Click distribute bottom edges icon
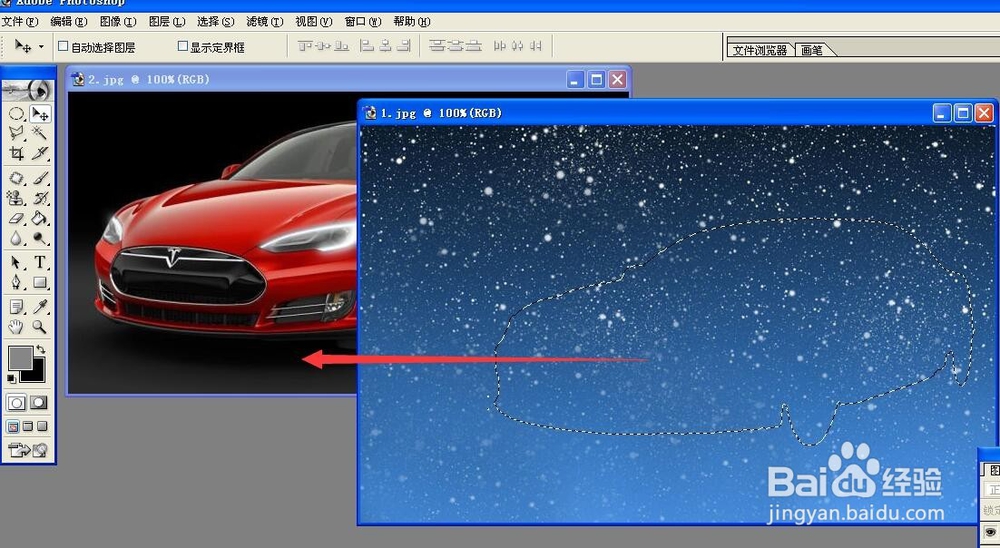 tap(473, 46)
